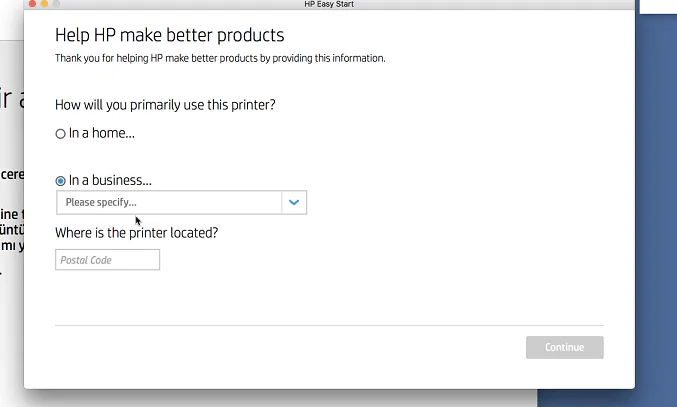Click the separator line above Continue
The height and width of the screenshot is (407, 677).
pos(329,325)
